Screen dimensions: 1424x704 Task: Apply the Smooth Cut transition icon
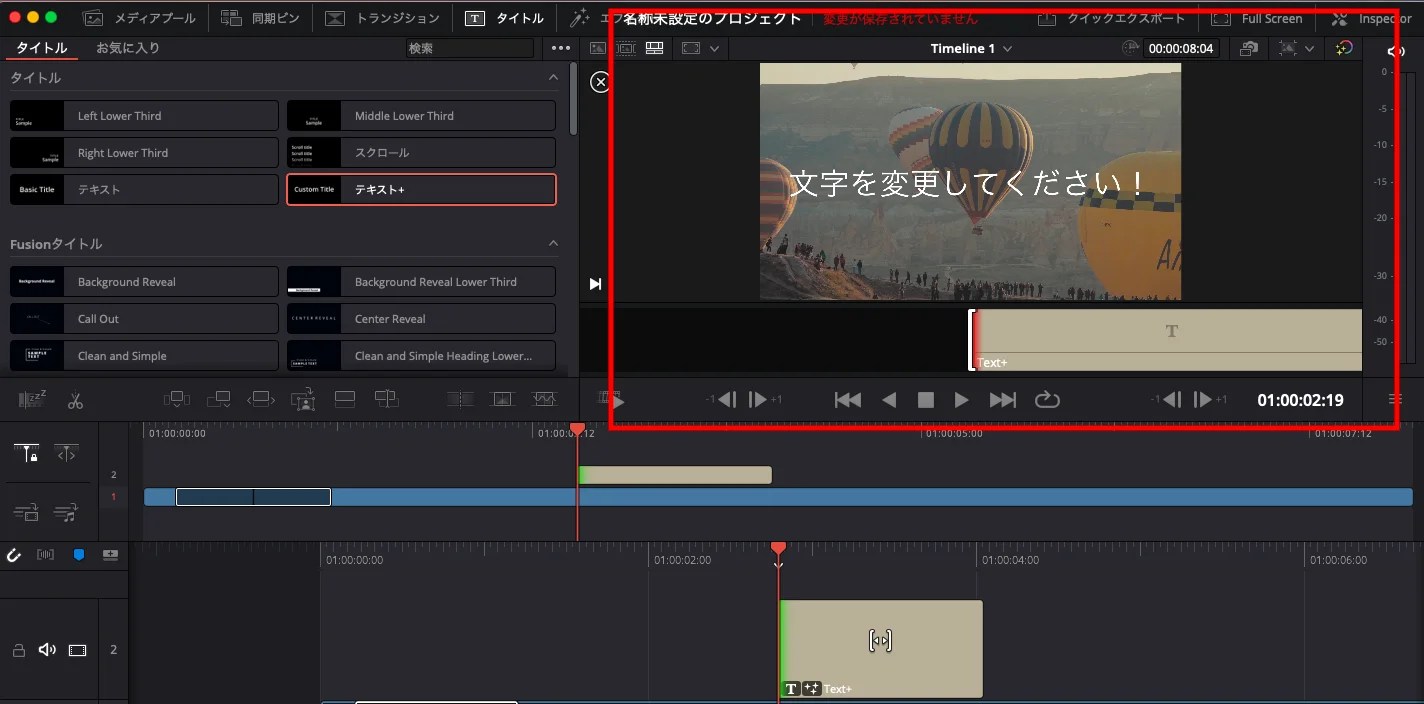(x=544, y=399)
